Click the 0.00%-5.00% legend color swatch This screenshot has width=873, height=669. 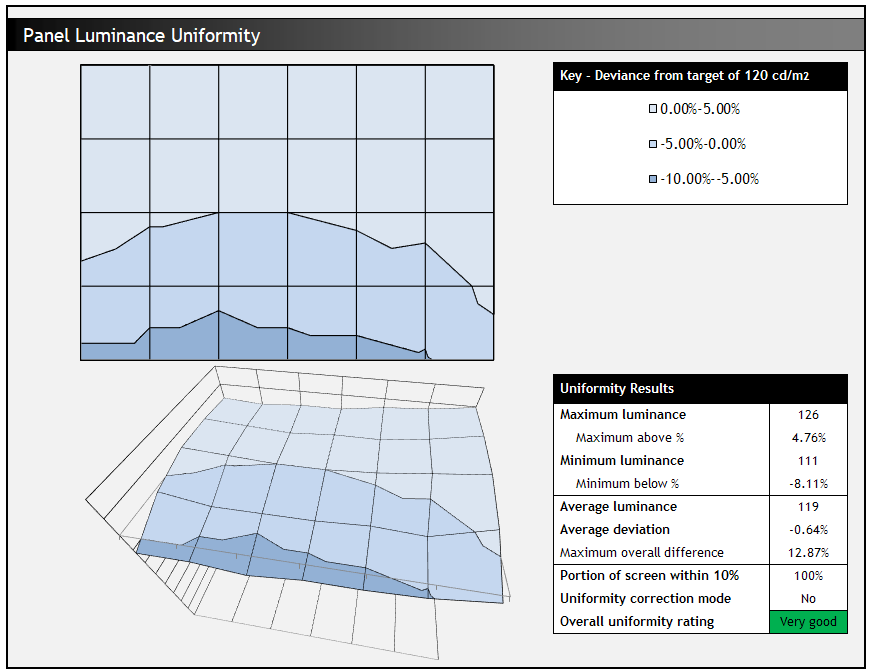[x=653, y=109]
